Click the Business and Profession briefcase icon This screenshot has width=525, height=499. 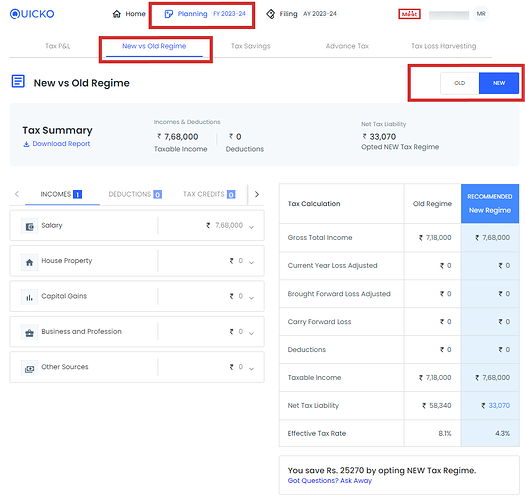[x=29, y=333]
